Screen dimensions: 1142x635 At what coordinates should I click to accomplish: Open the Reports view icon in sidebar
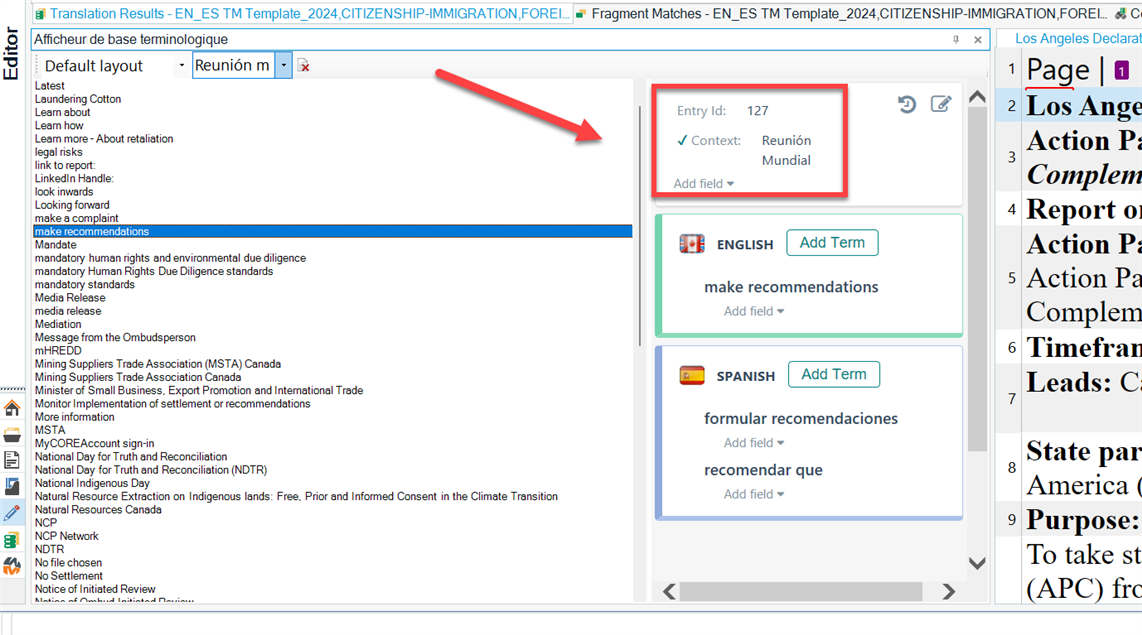coord(12,486)
